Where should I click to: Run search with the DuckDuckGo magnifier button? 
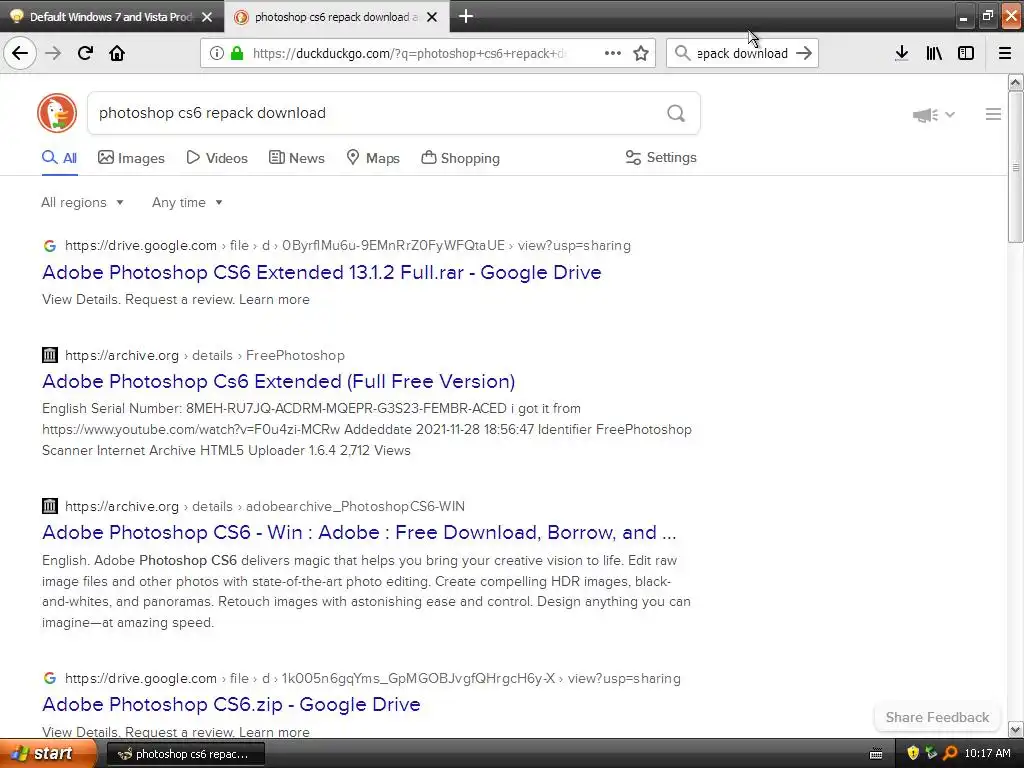(x=676, y=114)
